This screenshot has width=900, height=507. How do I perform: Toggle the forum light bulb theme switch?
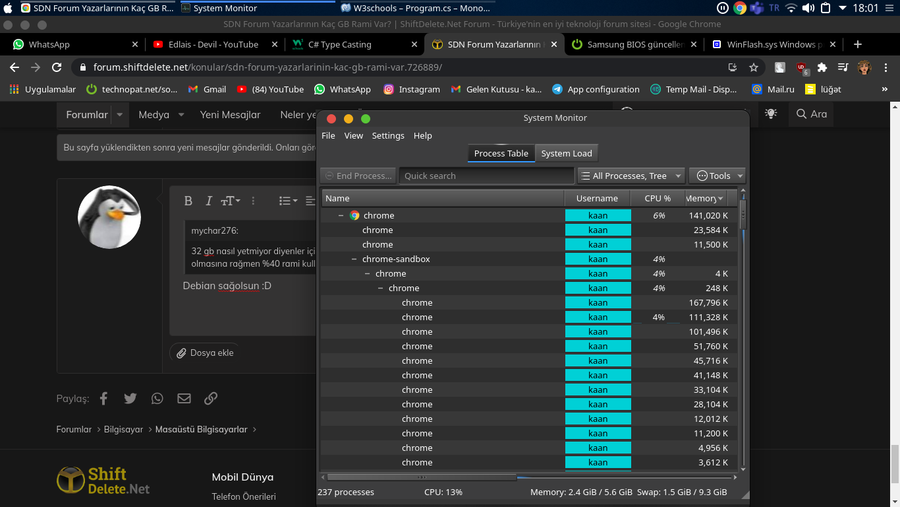coord(770,114)
